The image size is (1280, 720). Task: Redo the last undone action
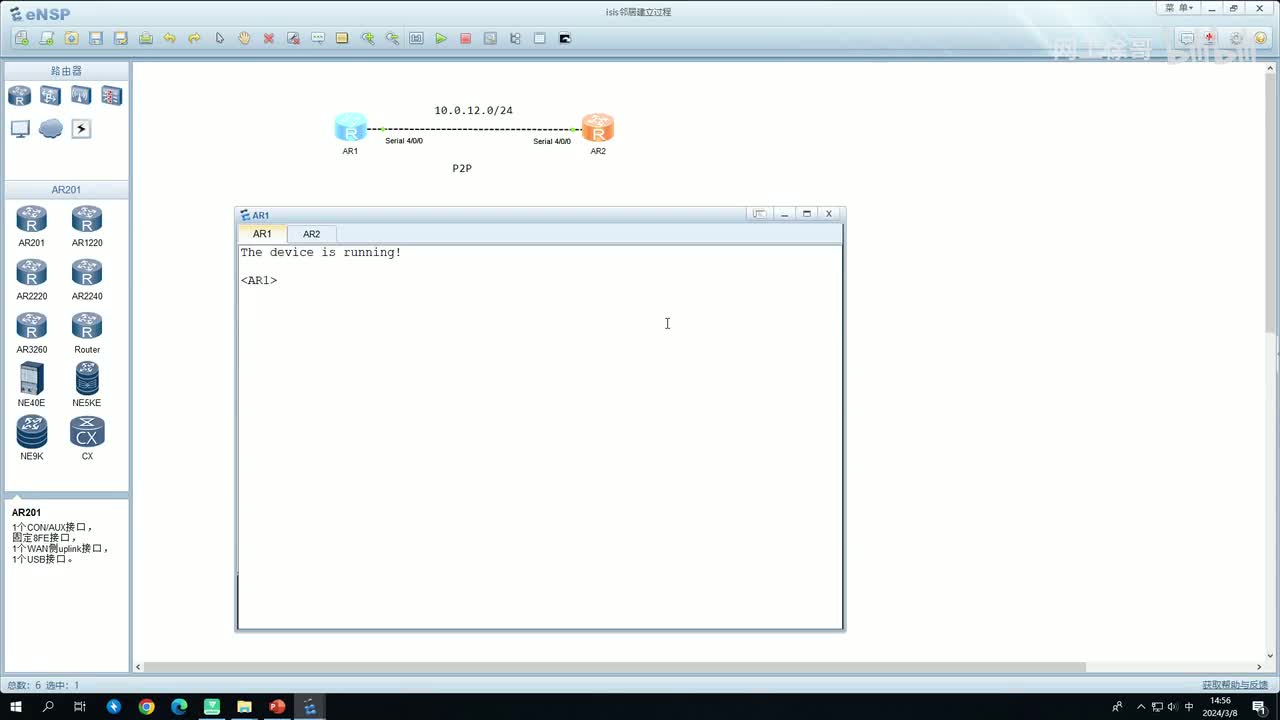[195, 38]
